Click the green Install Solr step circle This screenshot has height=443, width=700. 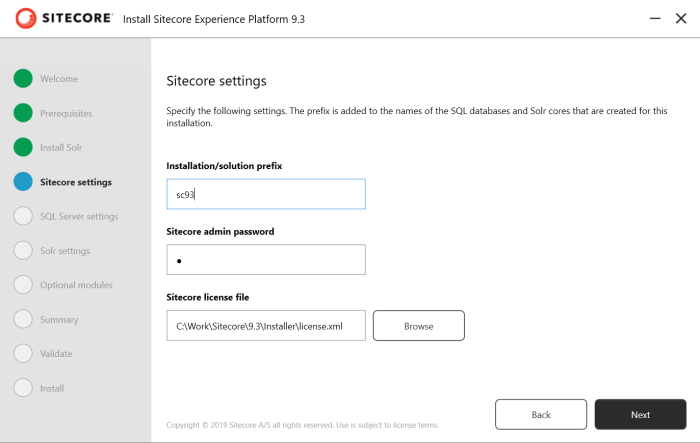tap(23, 147)
